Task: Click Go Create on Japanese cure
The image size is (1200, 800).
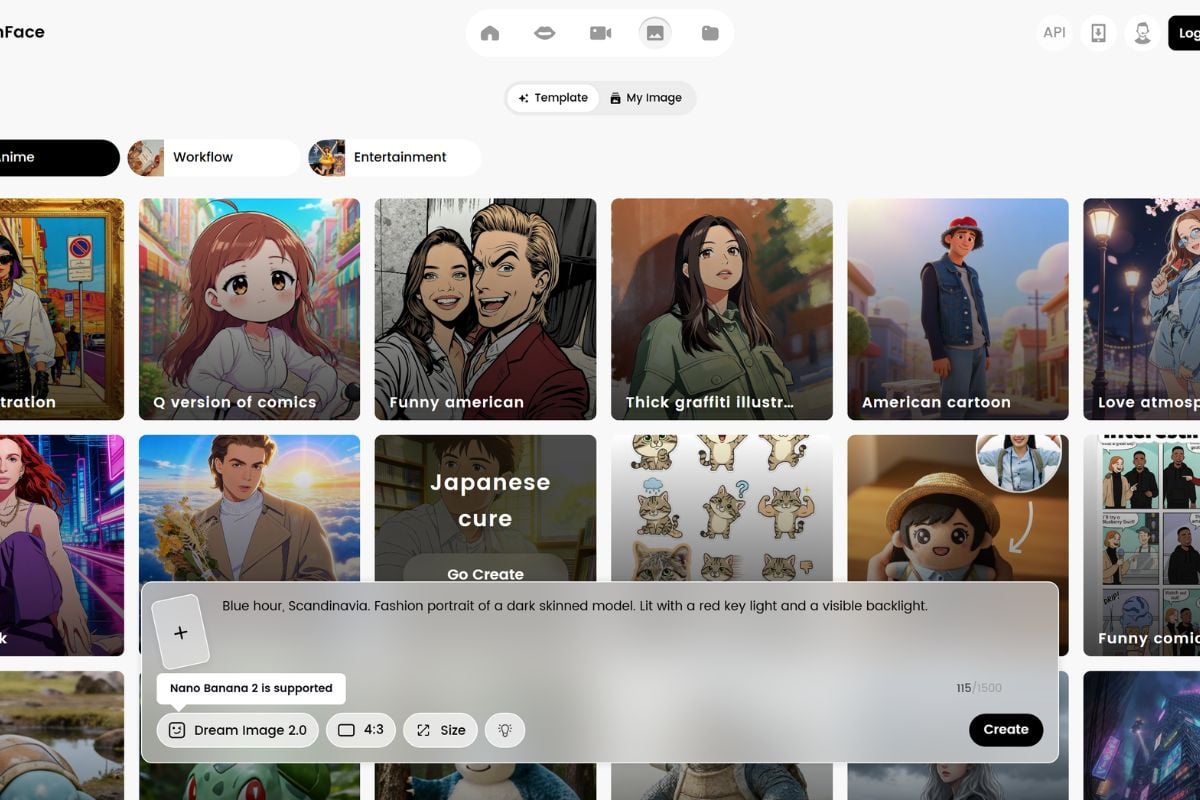Action: click(485, 573)
